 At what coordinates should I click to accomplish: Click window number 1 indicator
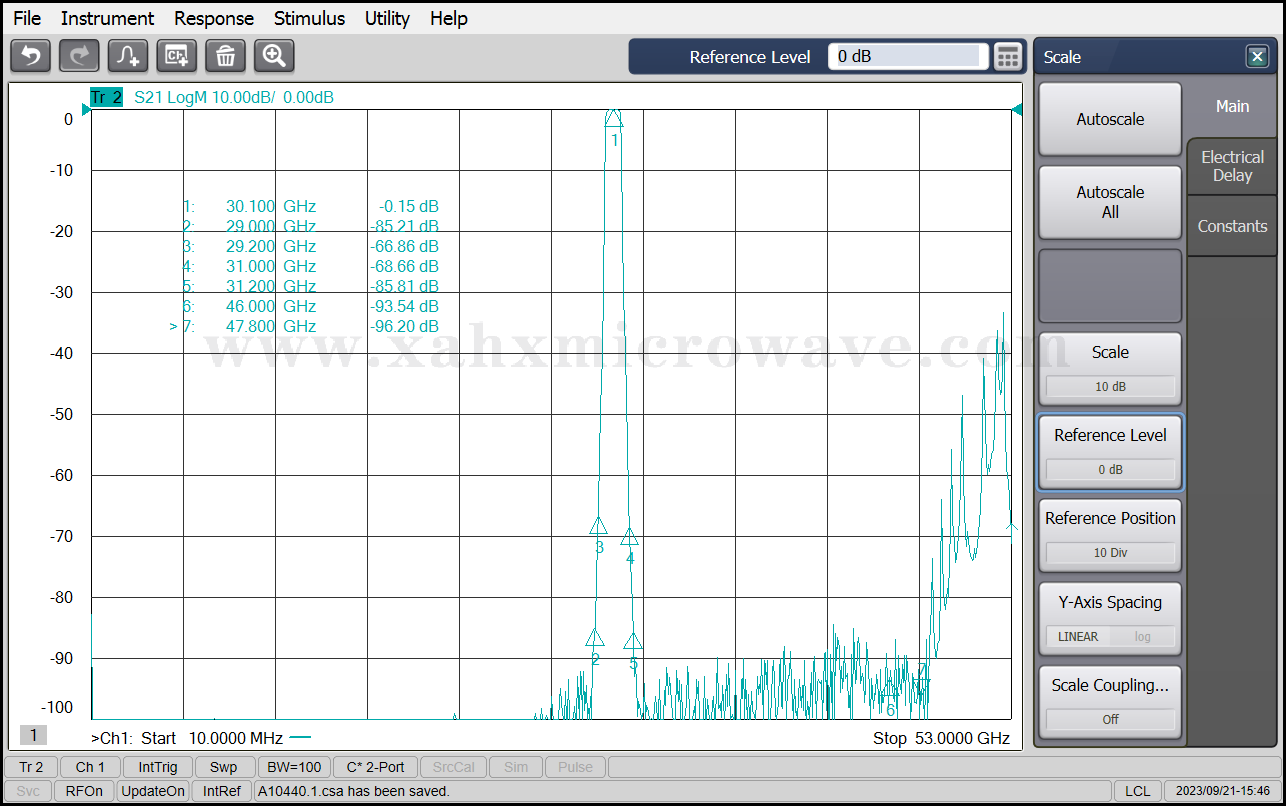click(33, 735)
